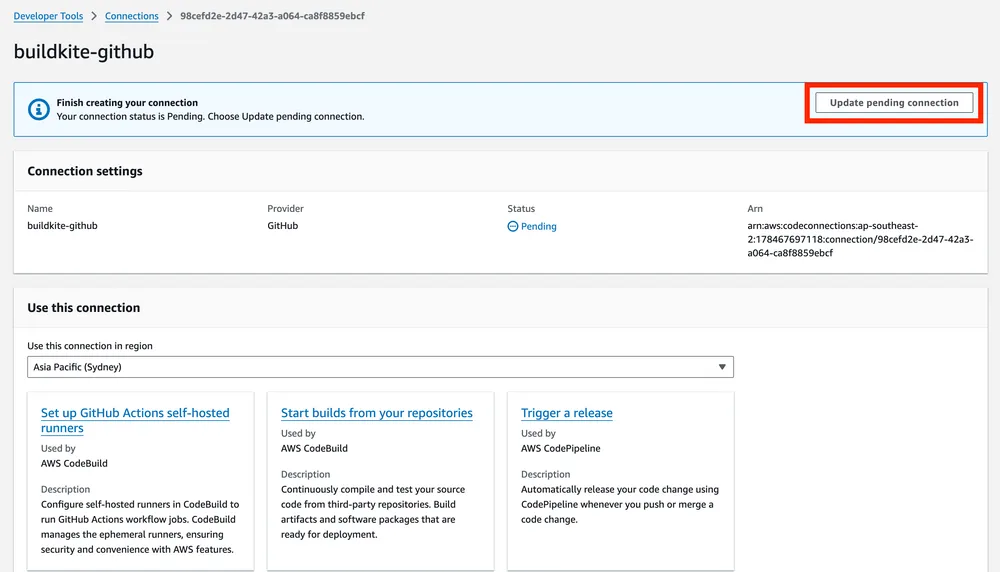Viewport: 1000px width, 572px height.
Task: Click the Use this connection heading
Action: 84,307
